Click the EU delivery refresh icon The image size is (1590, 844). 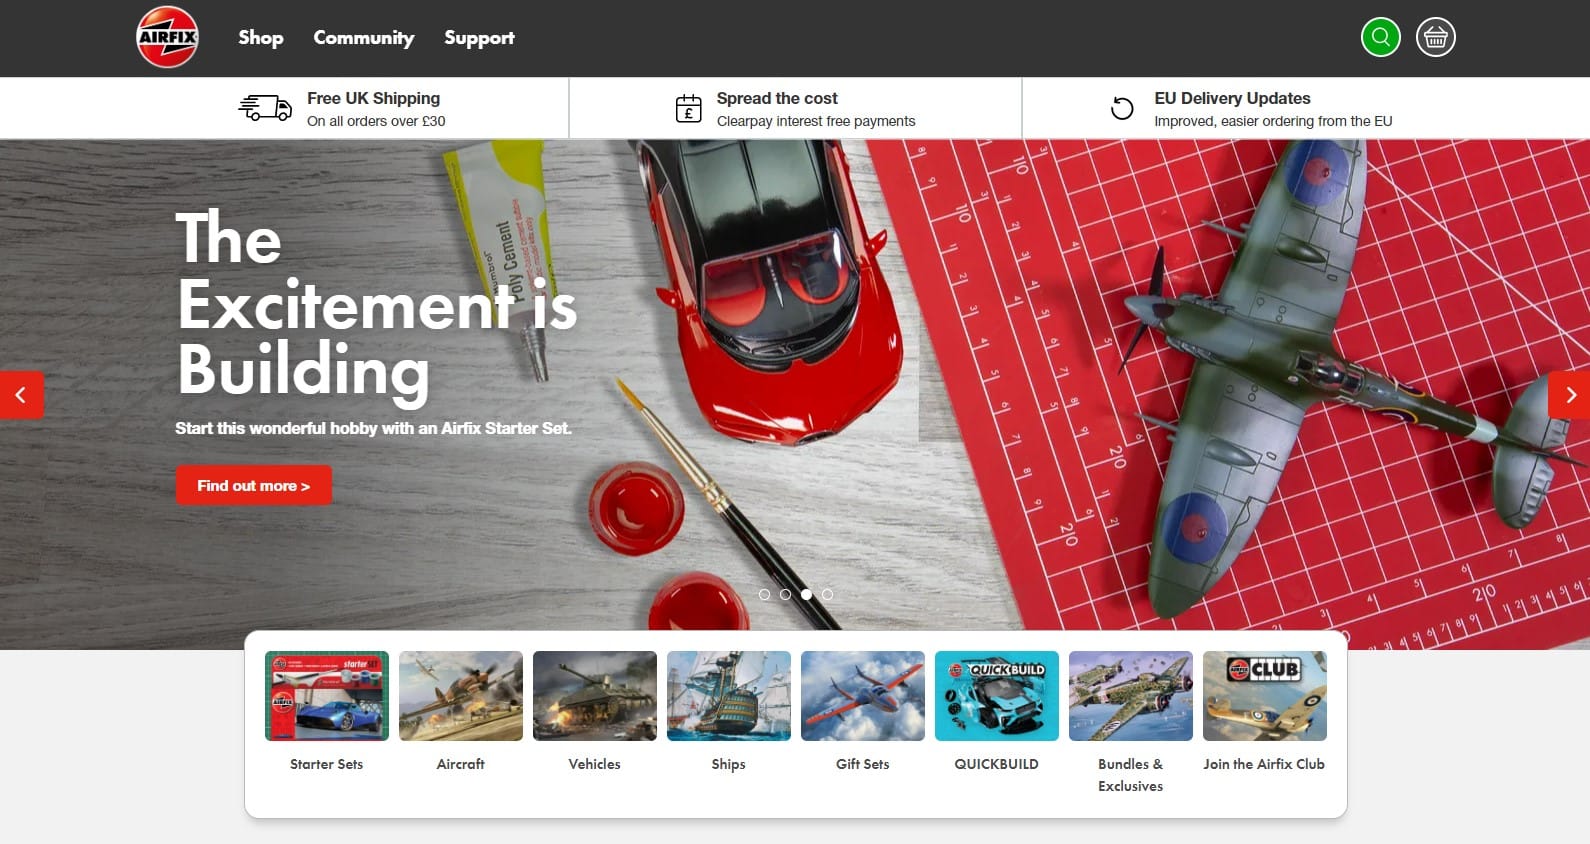pos(1122,108)
